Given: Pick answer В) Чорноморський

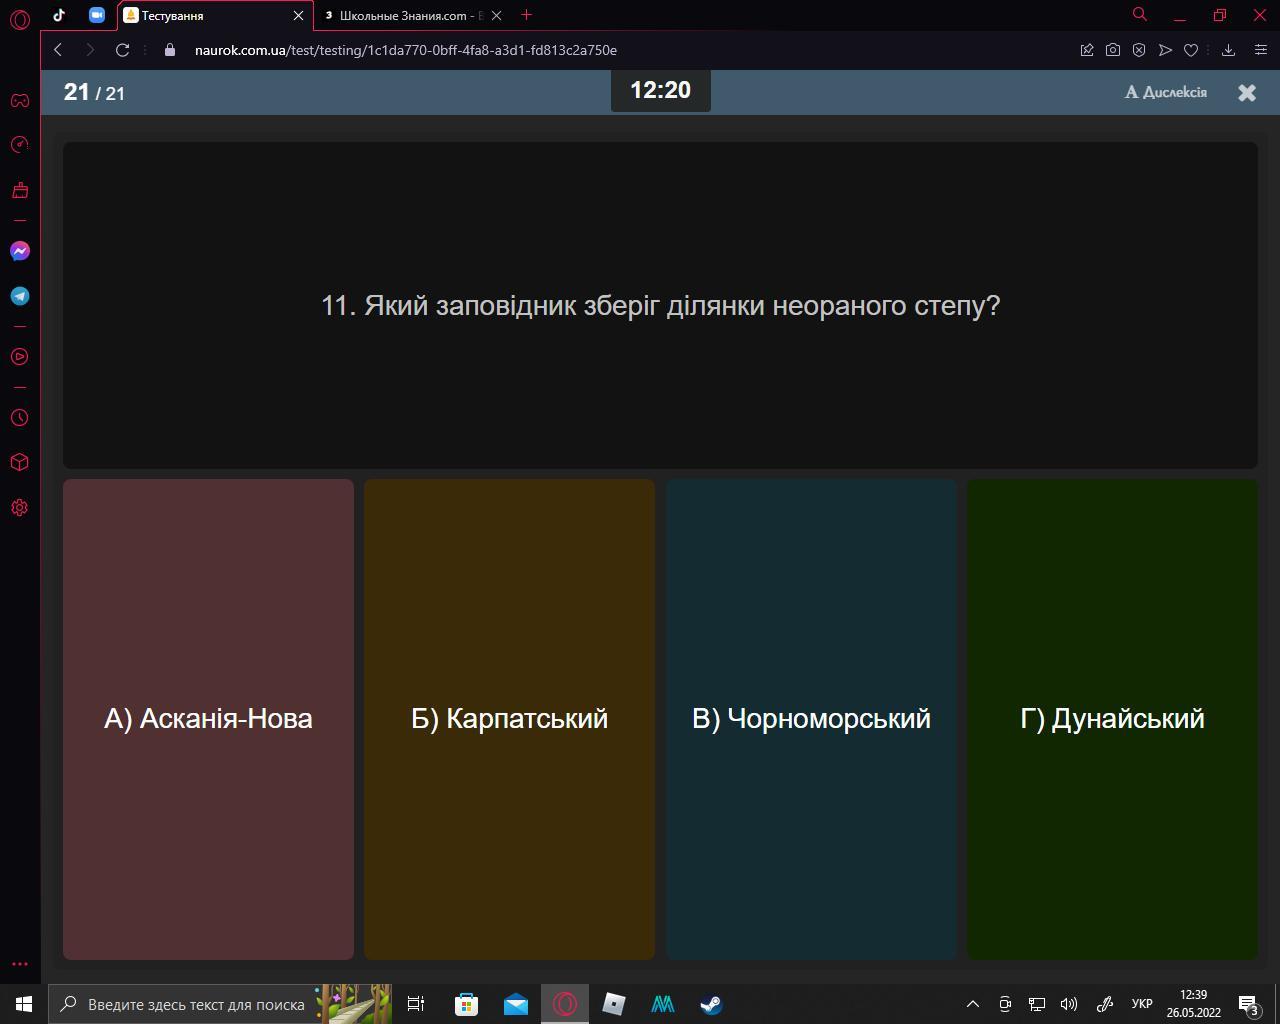Looking at the screenshot, I should [811, 718].
